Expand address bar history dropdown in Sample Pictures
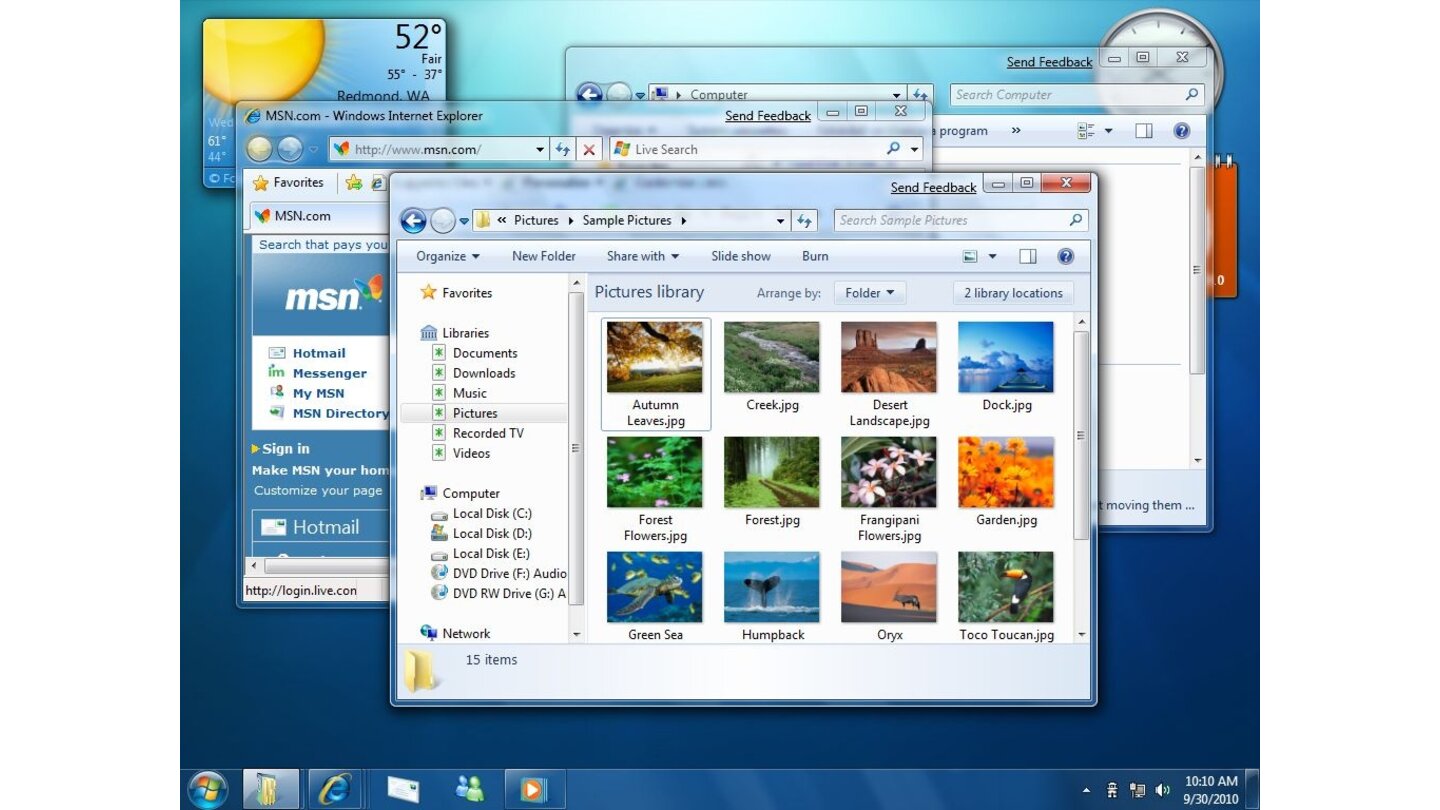The height and width of the screenshot is (810, 1440). (x=781, y=221)
